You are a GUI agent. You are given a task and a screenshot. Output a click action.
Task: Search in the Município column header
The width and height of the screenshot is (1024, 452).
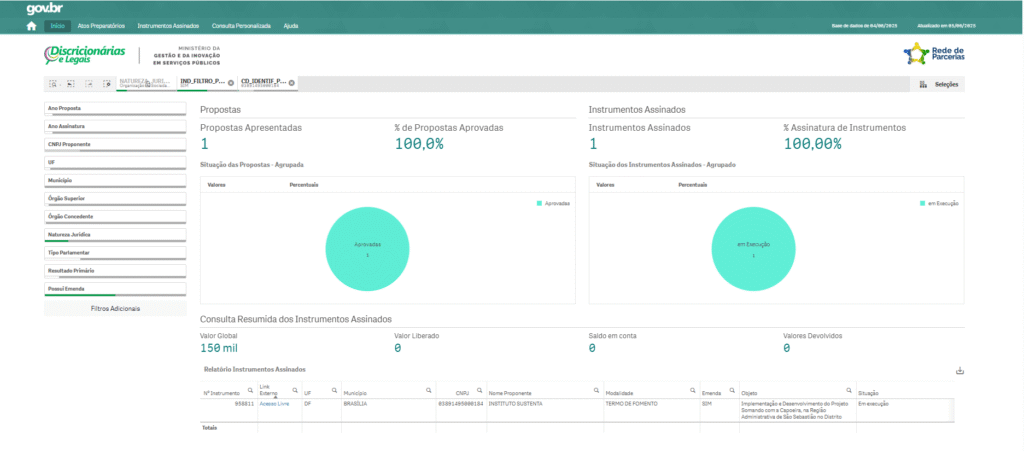(x=428, y=390)
